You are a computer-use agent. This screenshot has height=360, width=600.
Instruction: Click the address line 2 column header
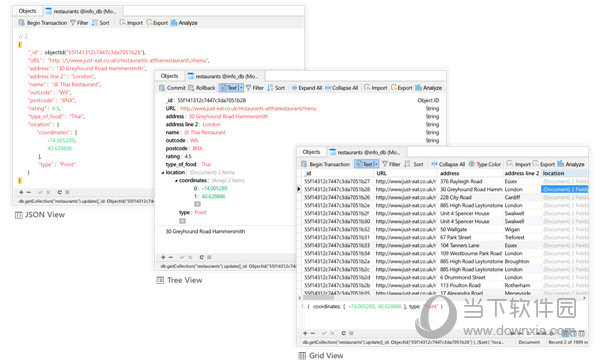click(x=522, y=173)
